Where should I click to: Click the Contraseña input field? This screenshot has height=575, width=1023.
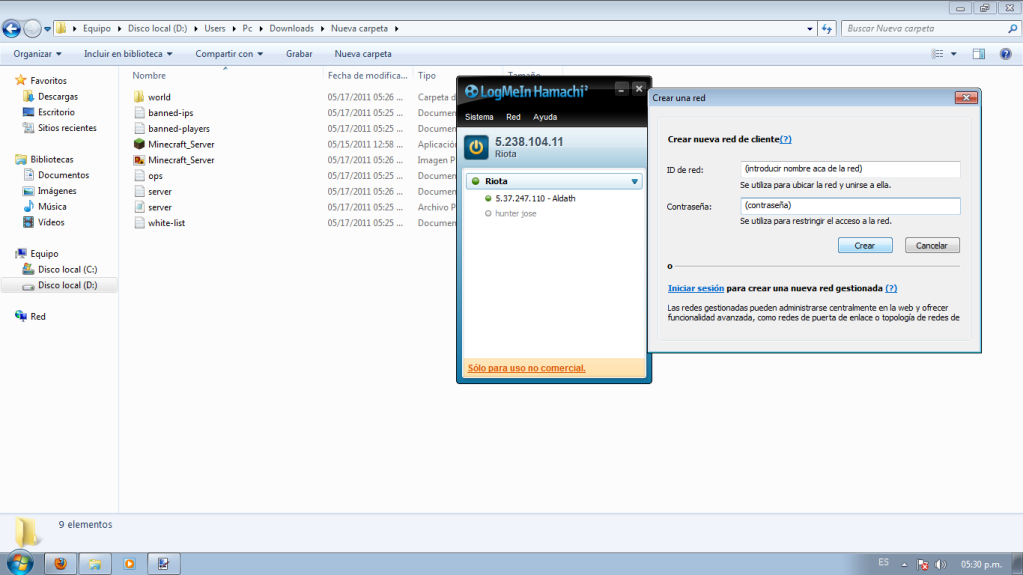[x=850, y=206]
